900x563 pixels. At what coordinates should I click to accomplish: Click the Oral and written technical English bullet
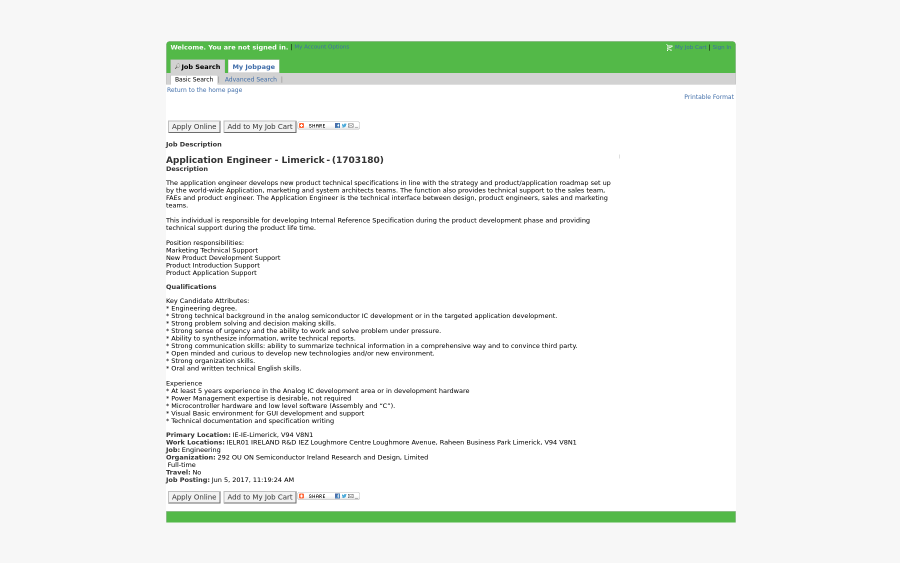pos(233,368)
